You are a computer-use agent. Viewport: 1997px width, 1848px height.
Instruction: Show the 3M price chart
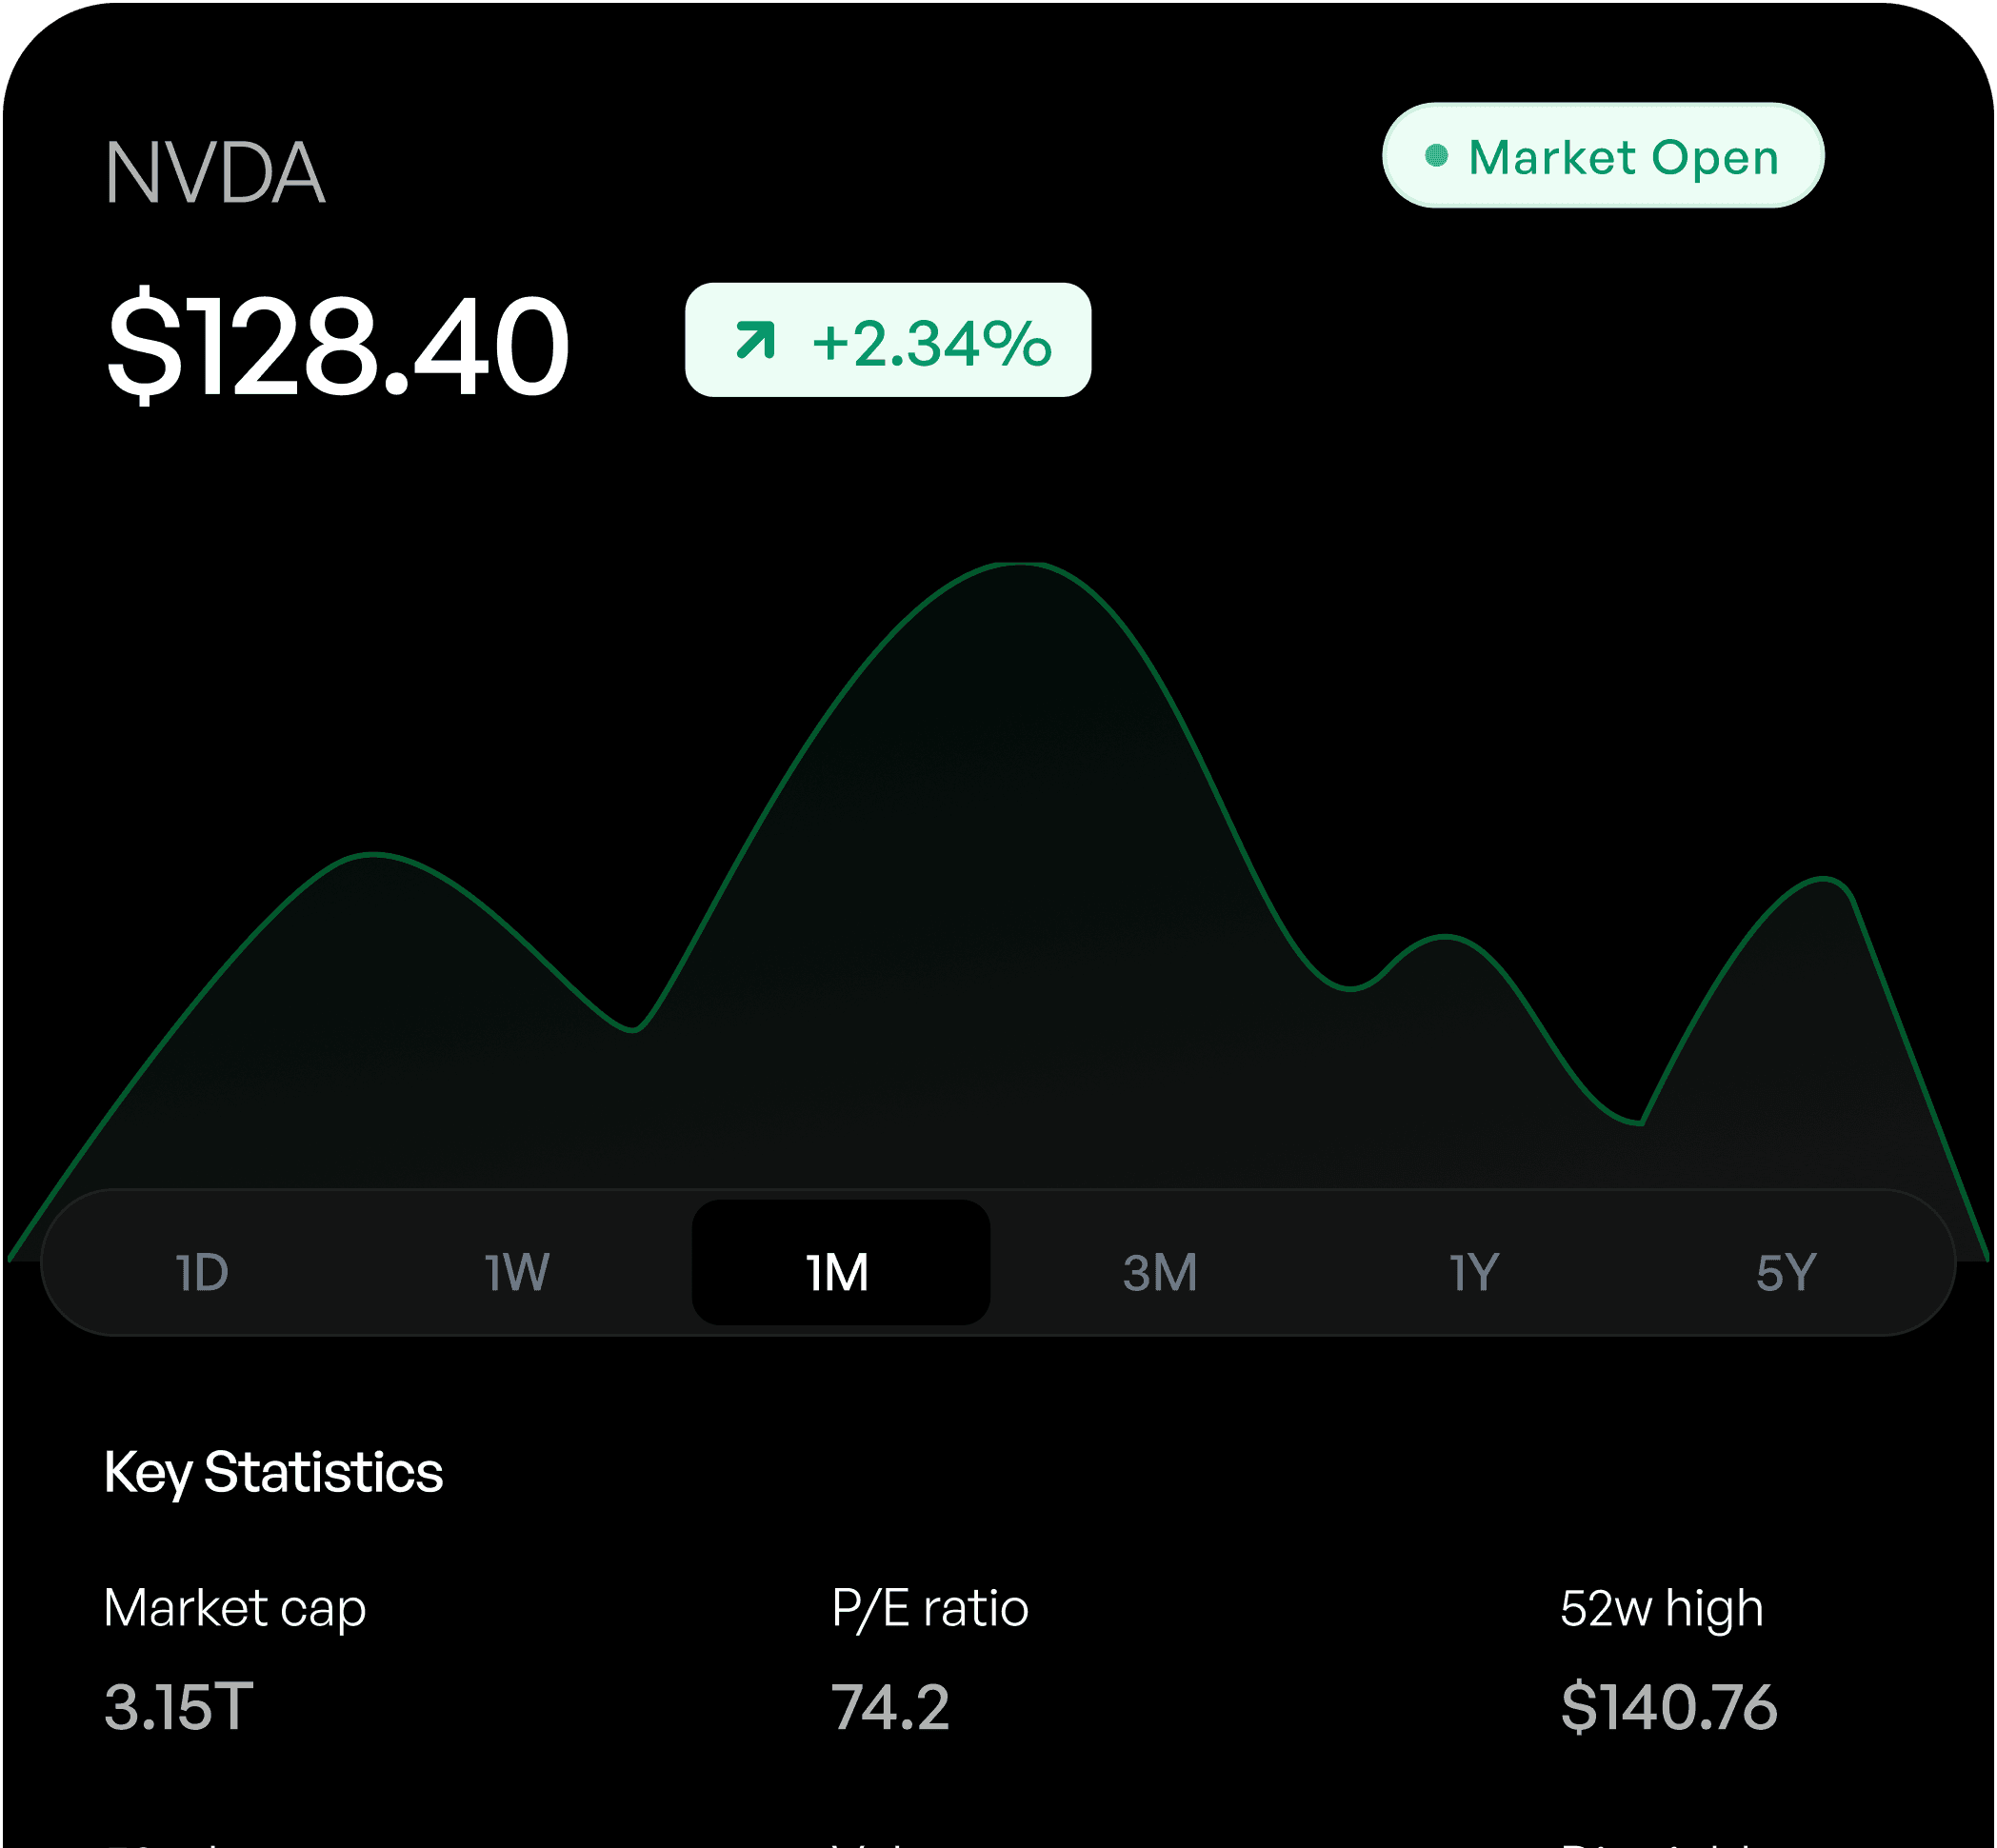(x=1160, y=1273)
